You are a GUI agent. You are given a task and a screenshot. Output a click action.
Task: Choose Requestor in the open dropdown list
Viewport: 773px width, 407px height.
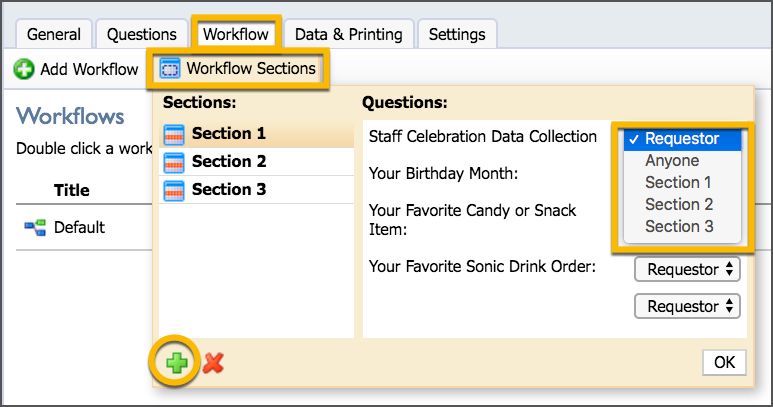[x=682, y=139]
